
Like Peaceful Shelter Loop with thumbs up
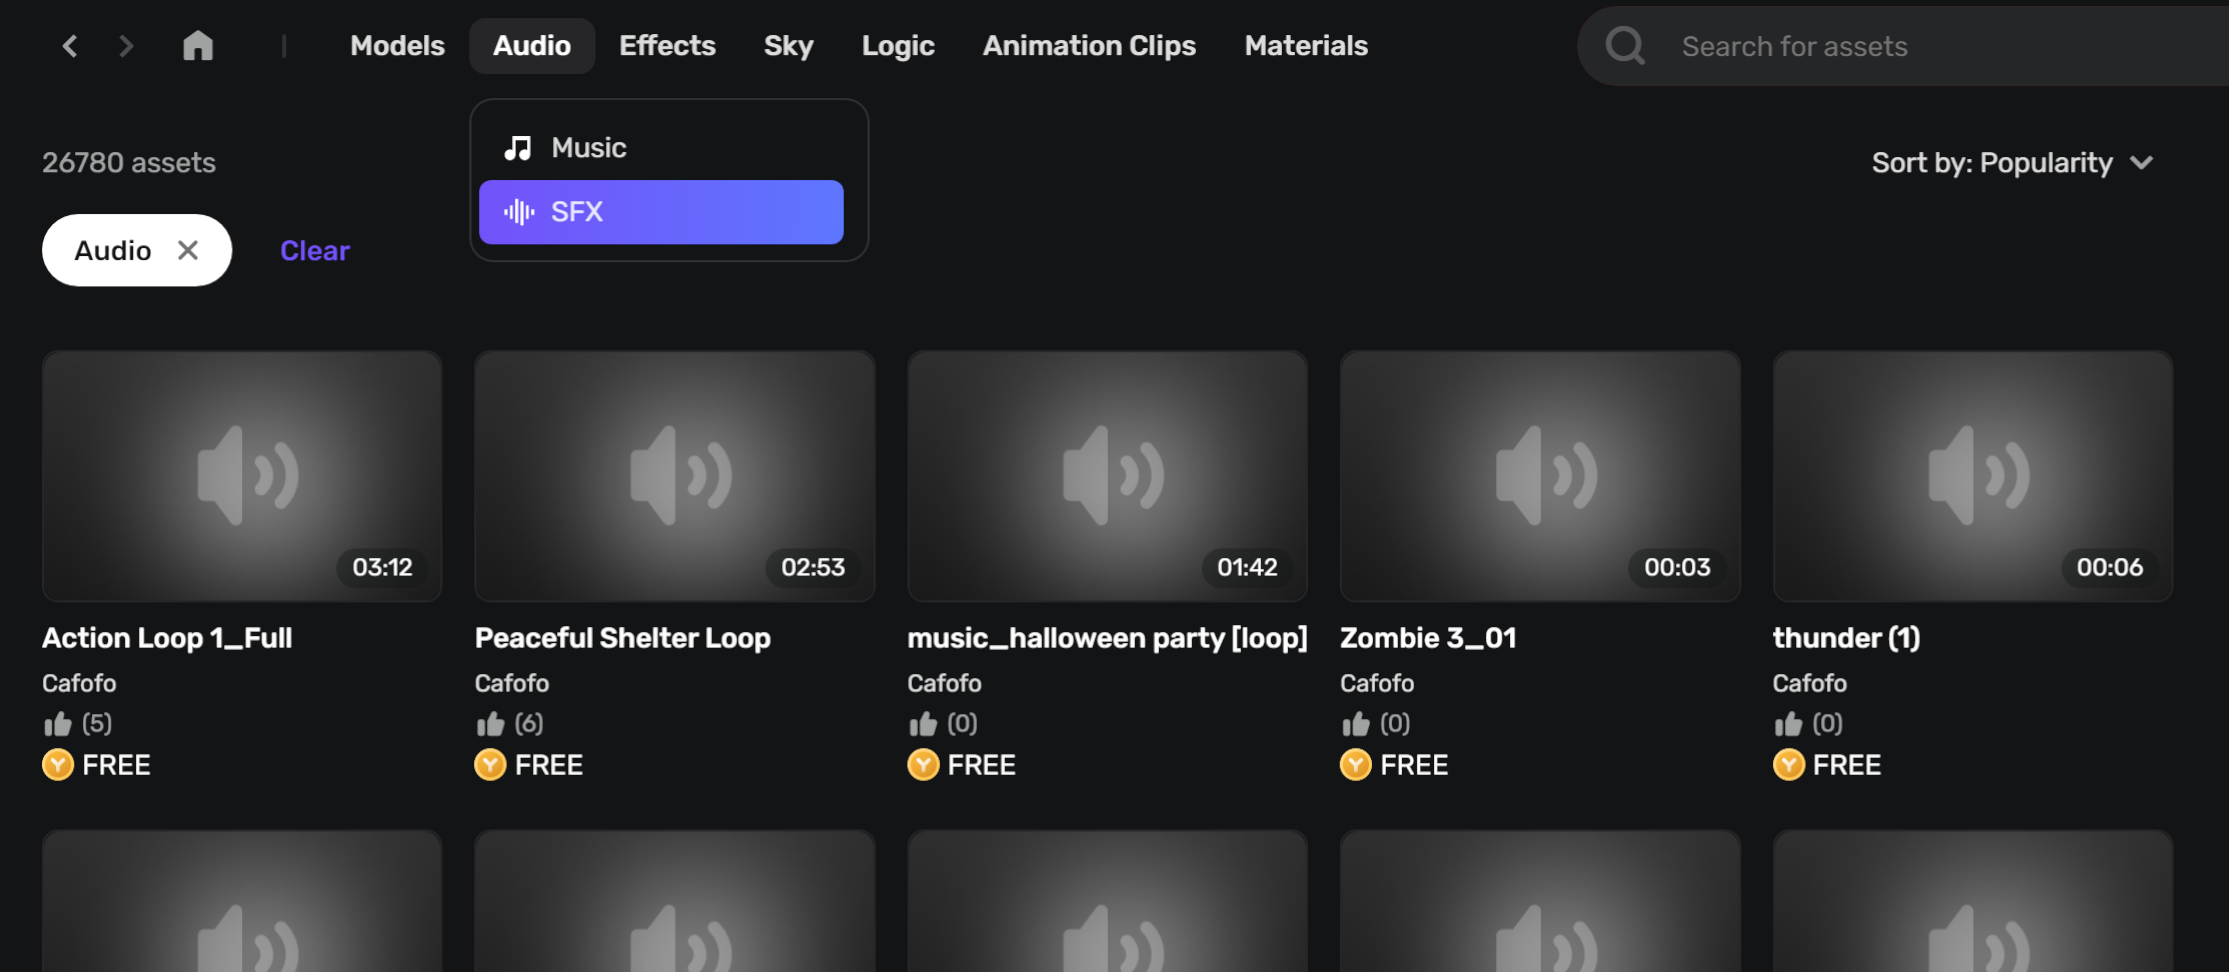click(490, 724)
